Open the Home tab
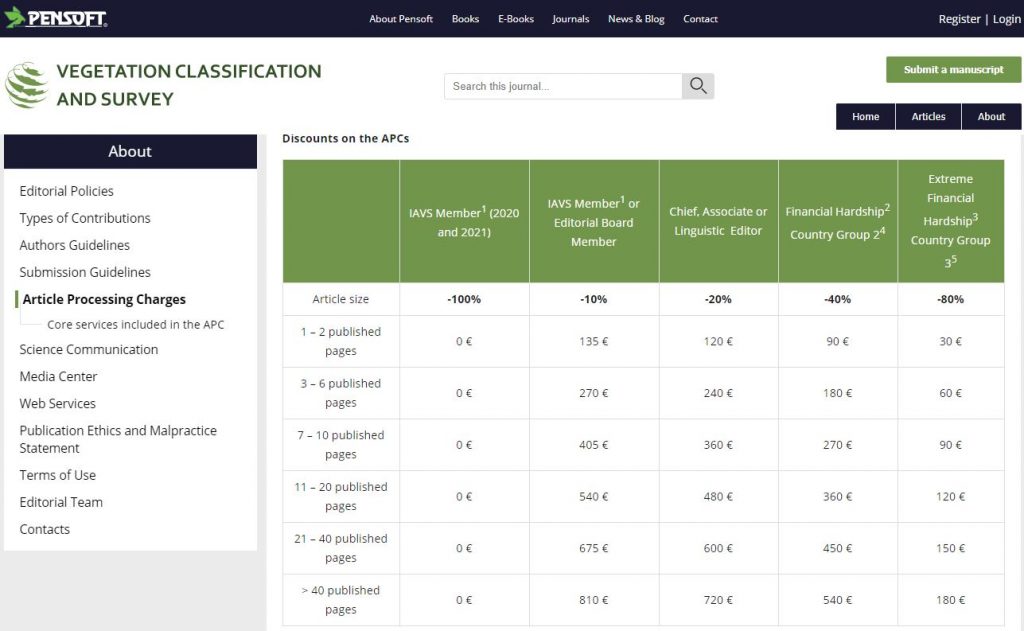 click(865, 117)
